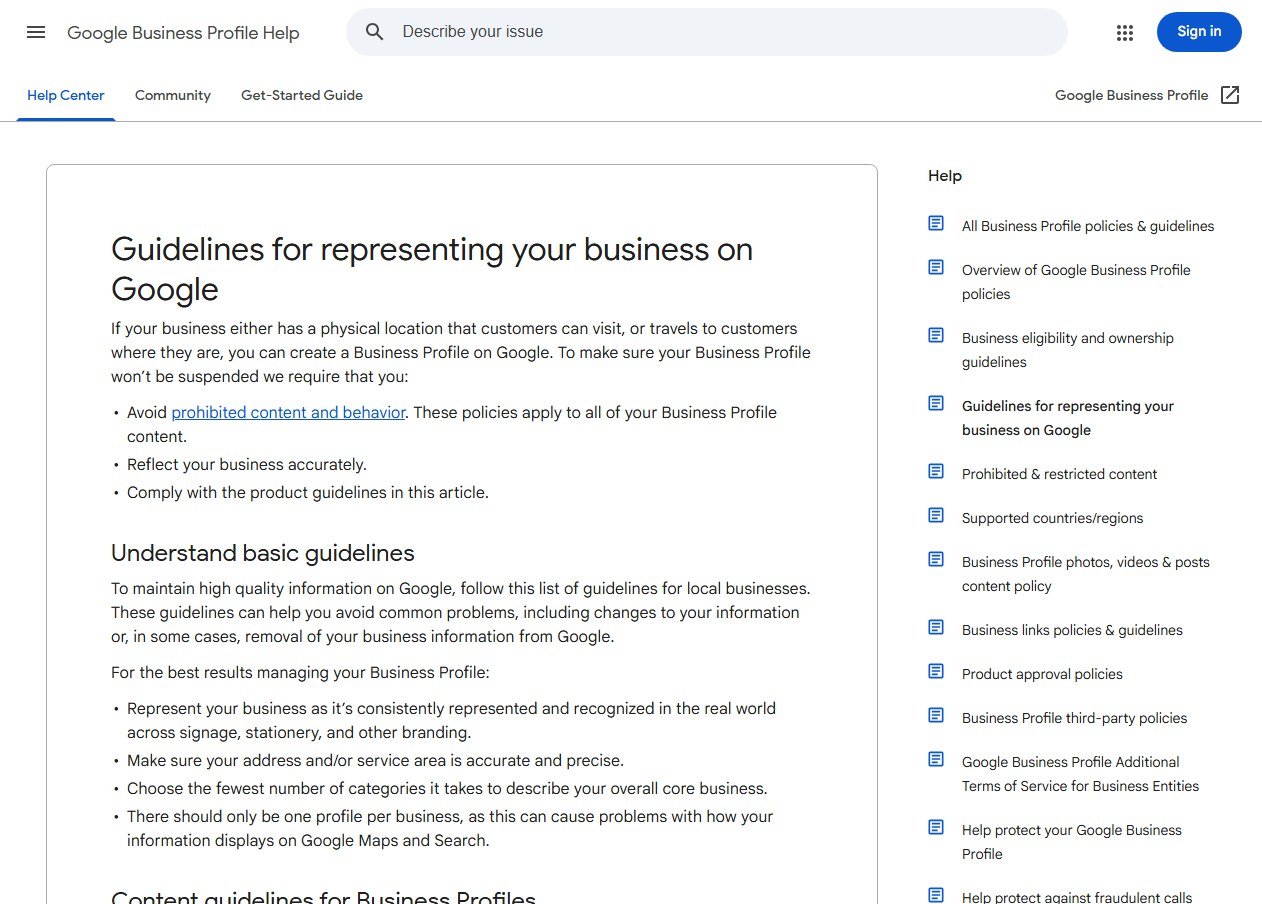
Task: Click the bullet about choosing fewest categories
Action: pyautogui.click(x=447, y=788)
